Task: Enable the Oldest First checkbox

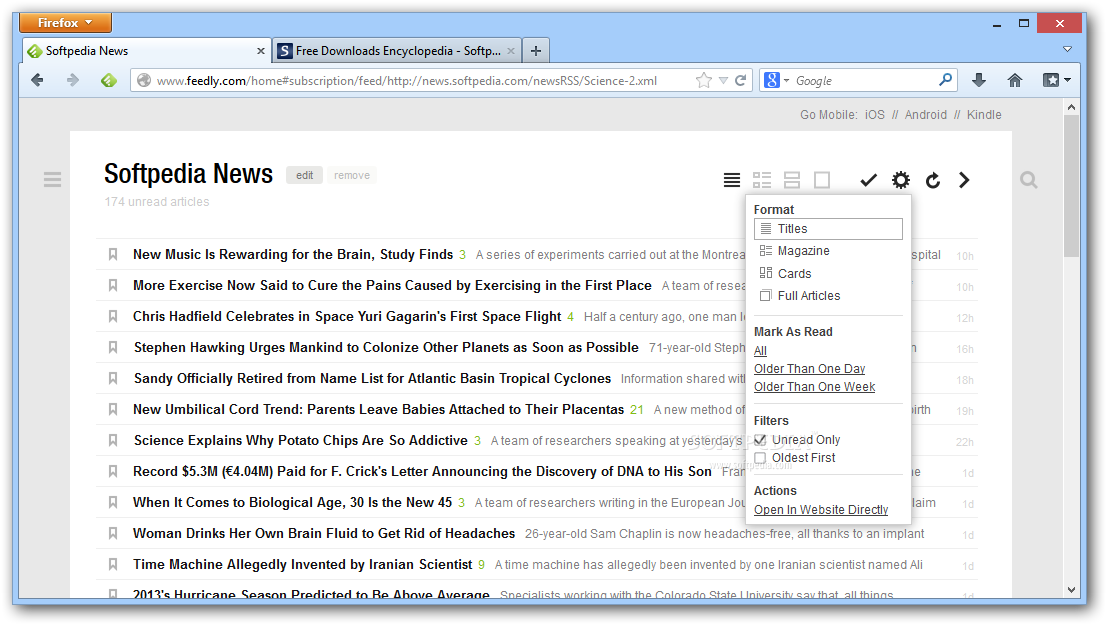Action: [760, 458]
